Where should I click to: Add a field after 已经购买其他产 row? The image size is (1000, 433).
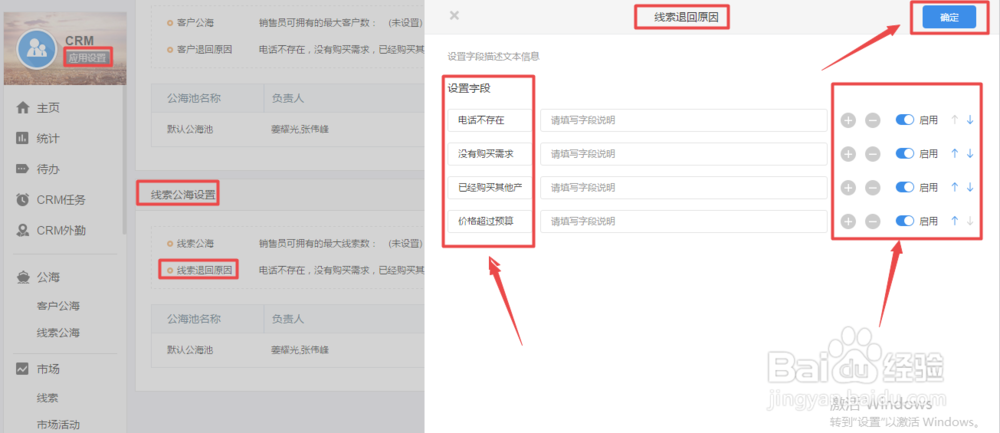[848, 187]
